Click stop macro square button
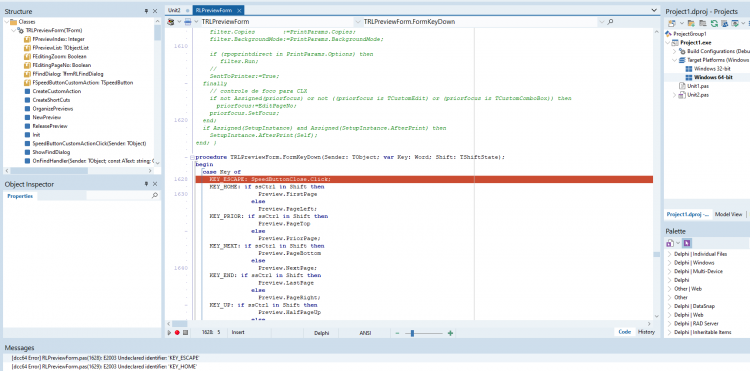 pyautogui.click(x=185, y=333)
